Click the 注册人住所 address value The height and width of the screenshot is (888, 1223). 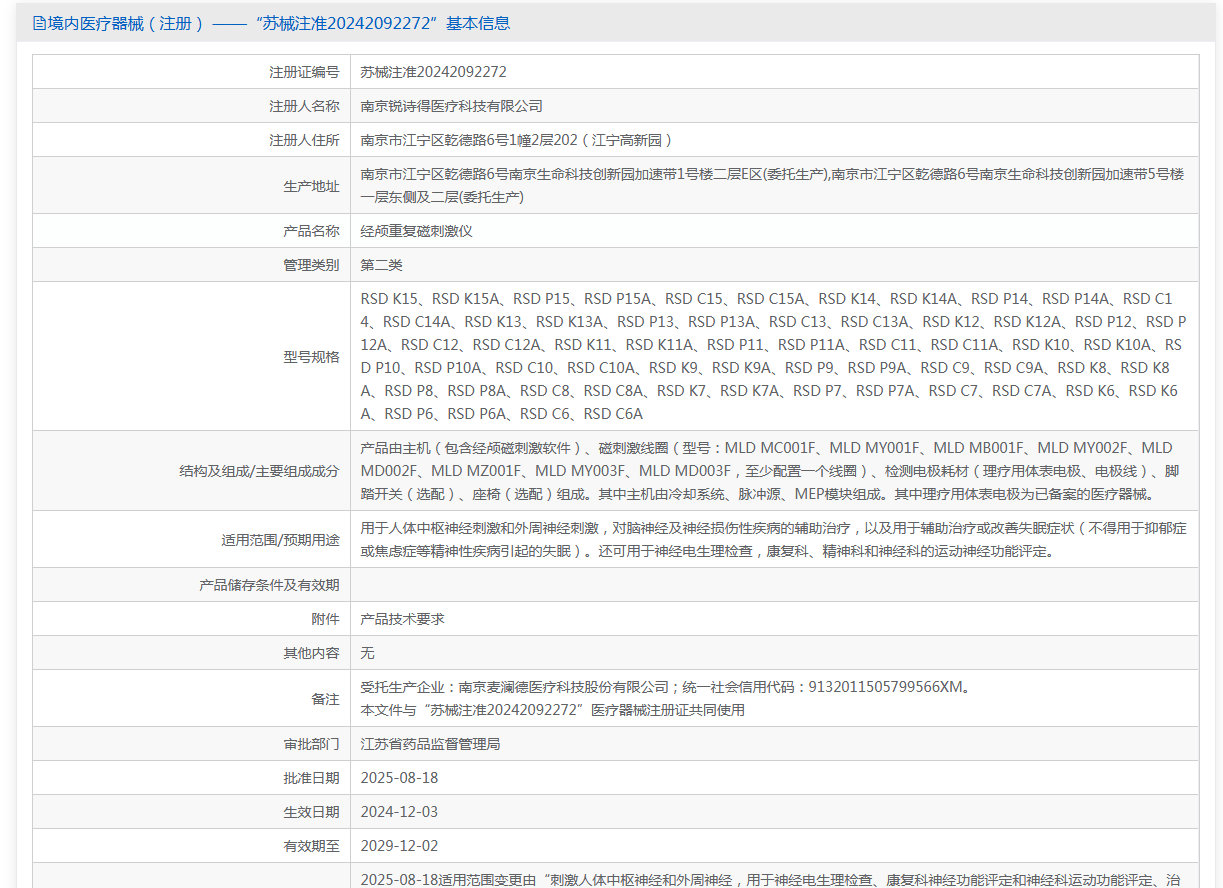516,140
